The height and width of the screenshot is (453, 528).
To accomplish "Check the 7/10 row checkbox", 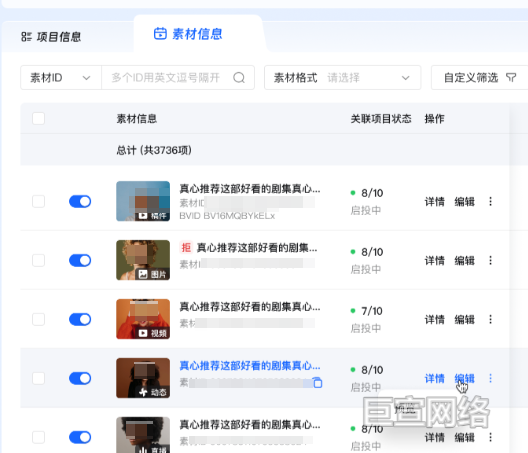I will pyautogui.click(x=38, y=319).
